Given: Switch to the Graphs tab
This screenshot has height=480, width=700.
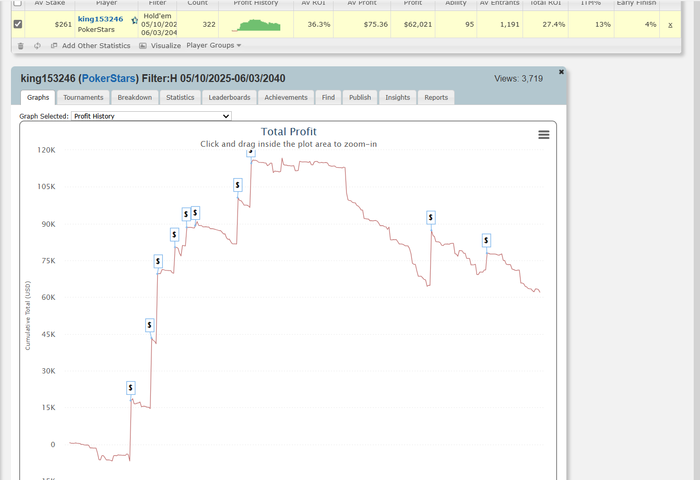Looking at the screenshot, I should [38, 97].
